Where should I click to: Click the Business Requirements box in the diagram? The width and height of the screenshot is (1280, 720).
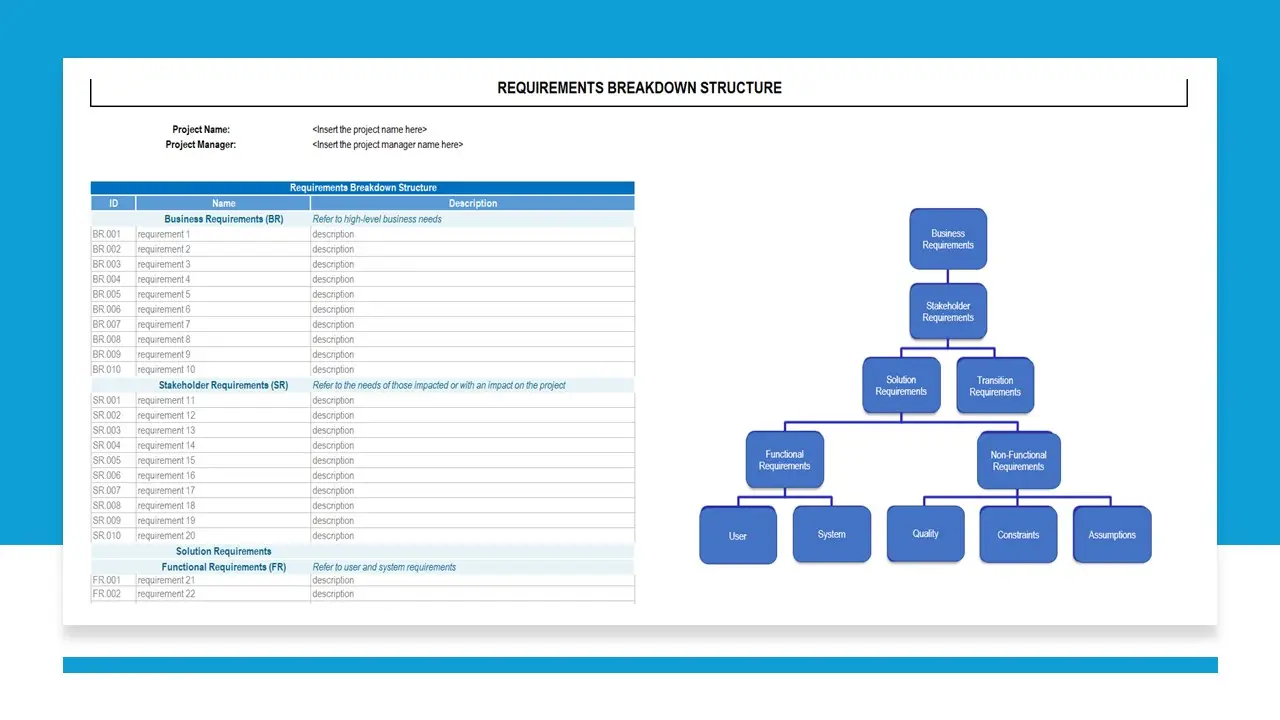[947, 239]
